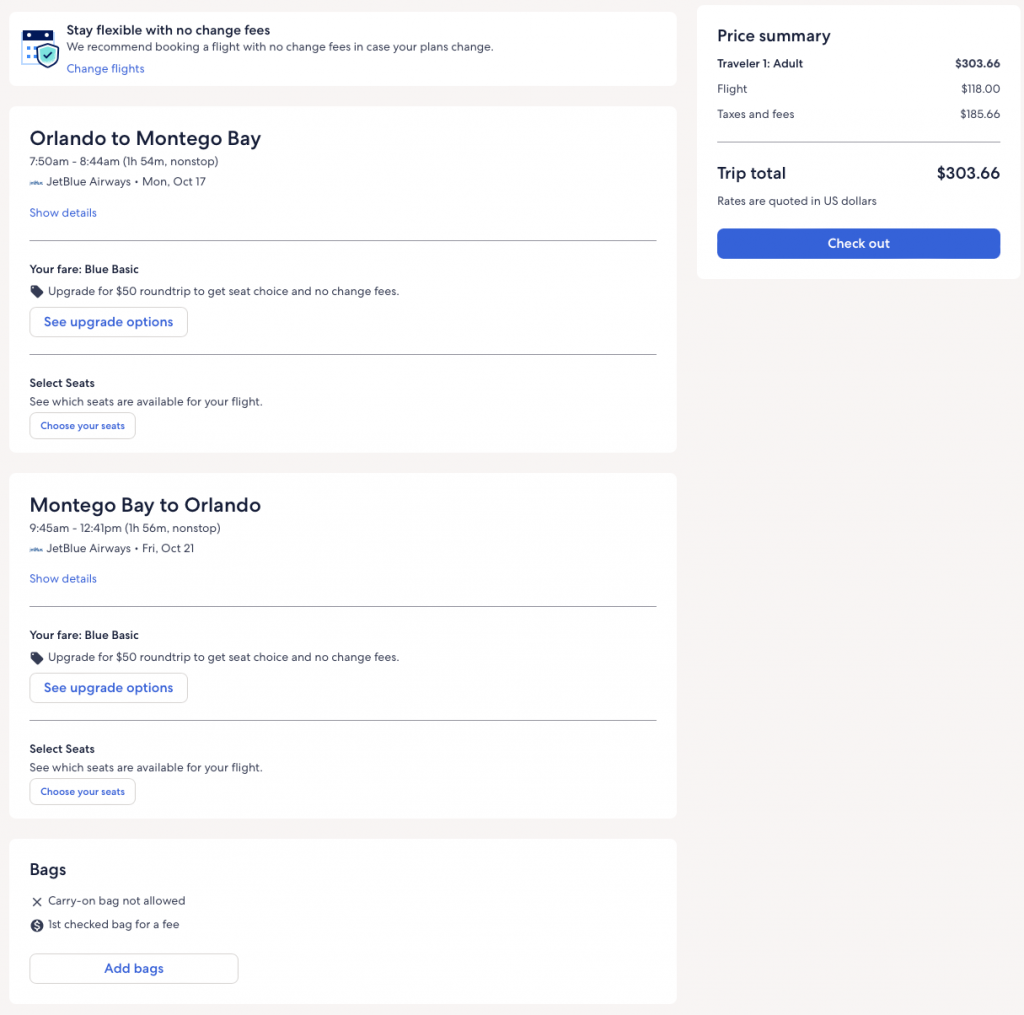Proceed with the Check out button
This screenshot has width=1024, height=1015.
click(858, 244)
